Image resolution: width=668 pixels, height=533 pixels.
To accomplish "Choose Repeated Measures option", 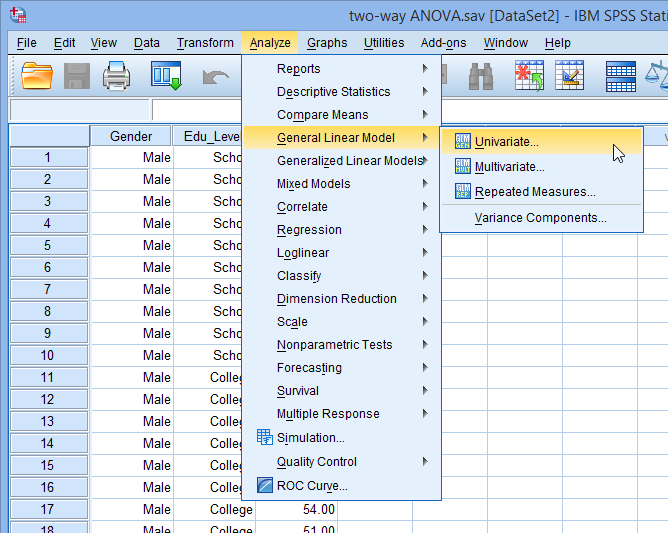I will [534, 192].
